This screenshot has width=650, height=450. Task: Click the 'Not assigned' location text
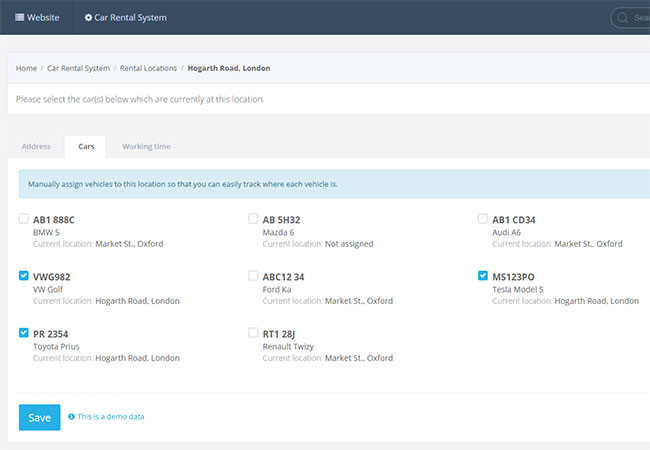[x=349, y=244]
